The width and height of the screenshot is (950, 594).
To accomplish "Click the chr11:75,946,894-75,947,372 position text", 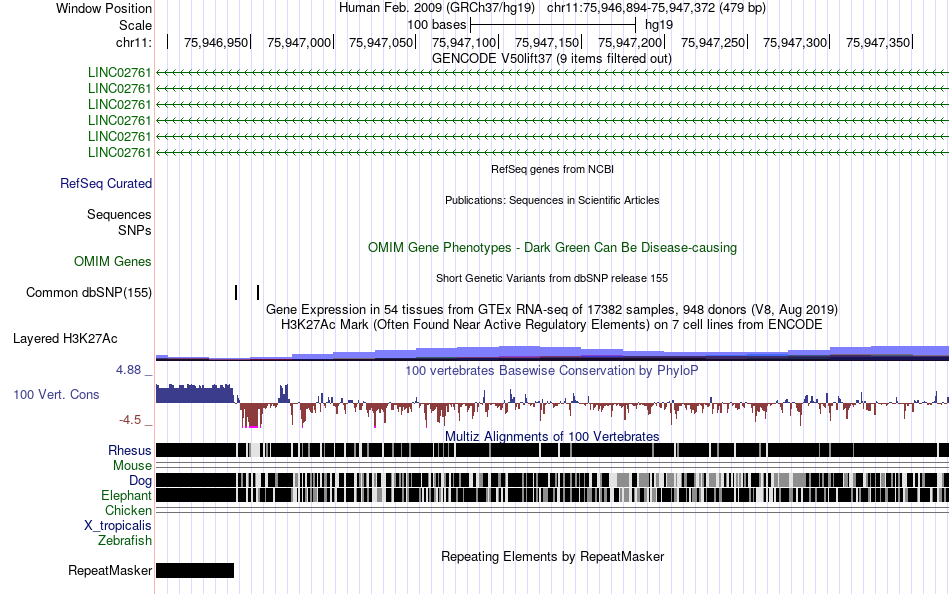I will [656, 8].
